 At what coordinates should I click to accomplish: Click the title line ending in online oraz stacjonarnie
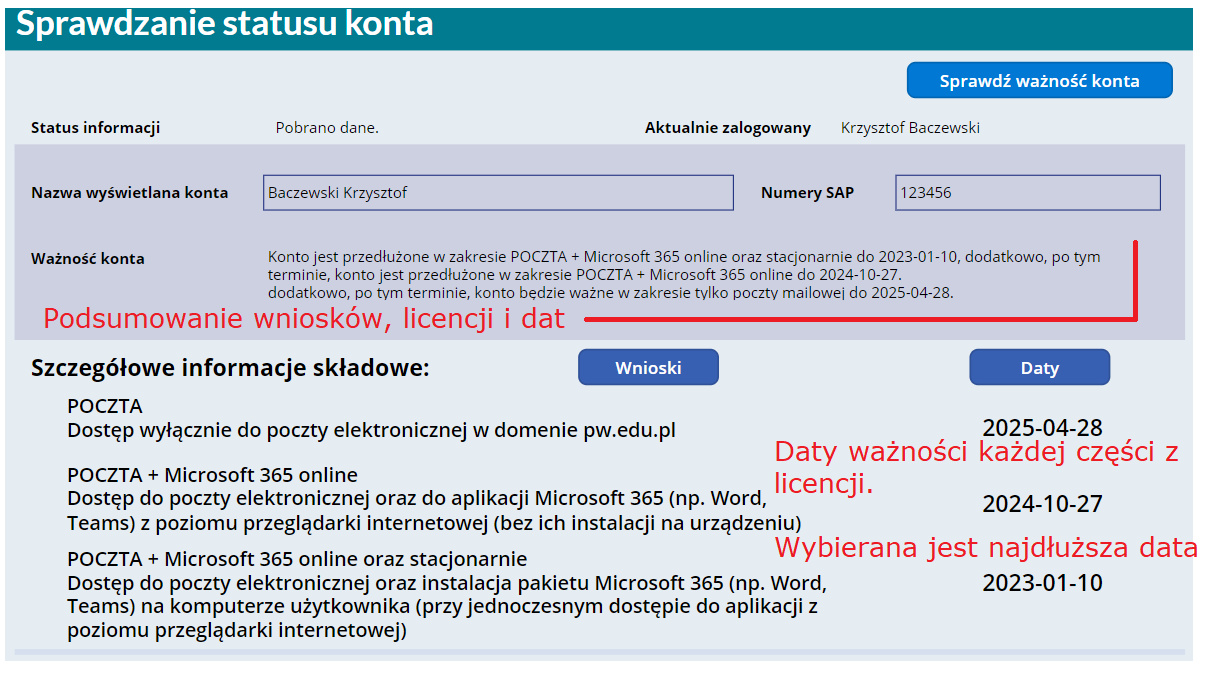(x=297, y=558)
